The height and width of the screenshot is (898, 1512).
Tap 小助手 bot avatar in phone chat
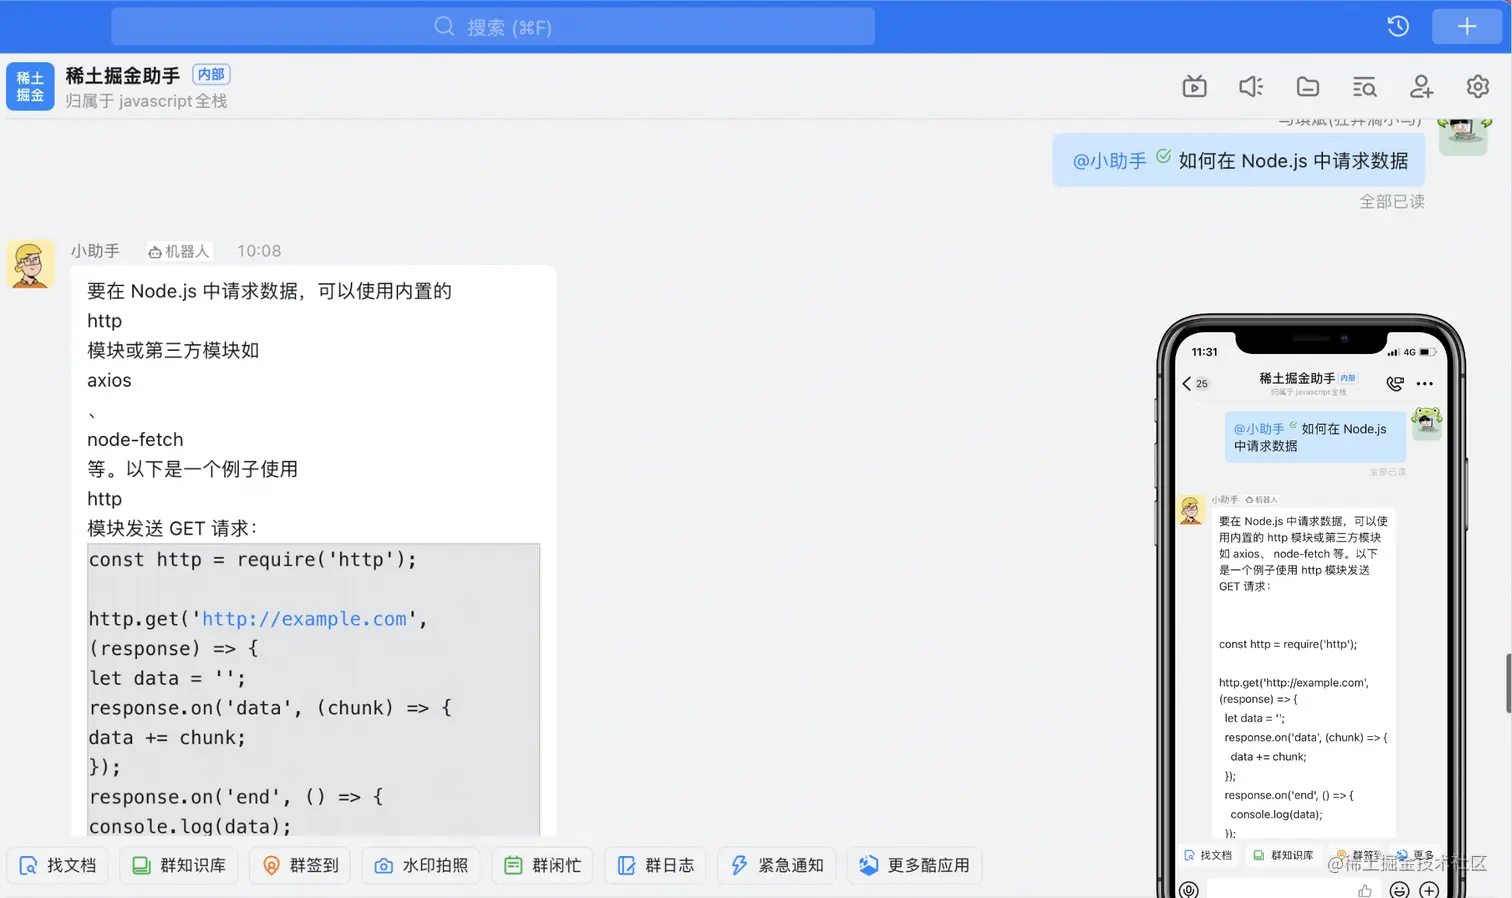click(1191, 510)
